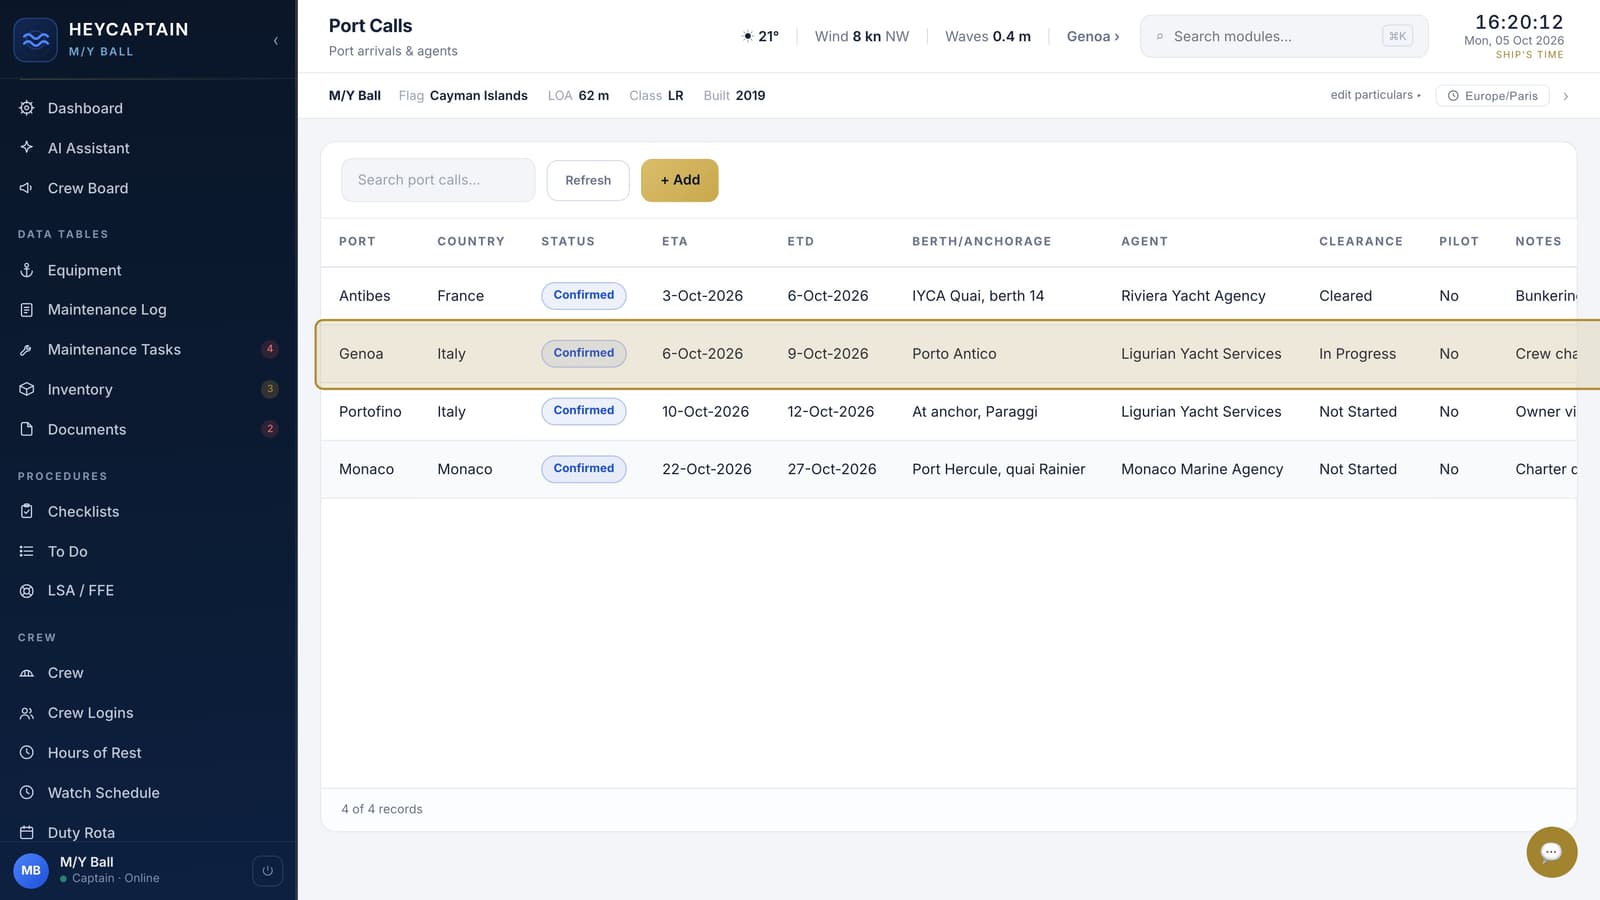Image resolution: width=1600 pixels, height=900 pixels.
Task: Open the Genoa location link
Action: click(1093, 36)
